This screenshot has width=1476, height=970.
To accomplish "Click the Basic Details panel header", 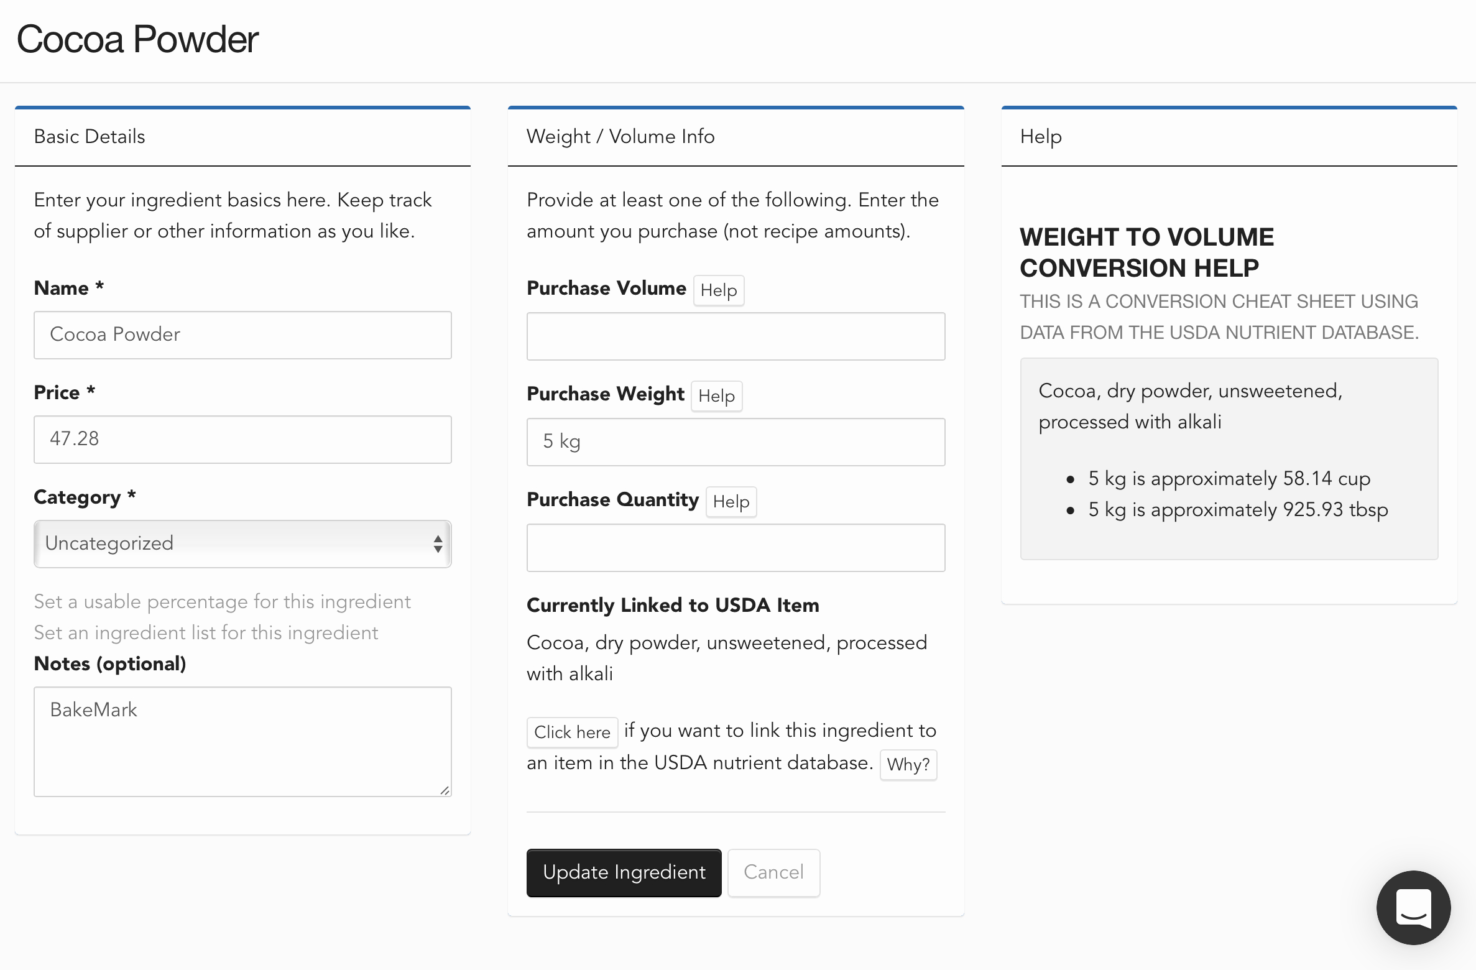I will [x=89, y=137].
